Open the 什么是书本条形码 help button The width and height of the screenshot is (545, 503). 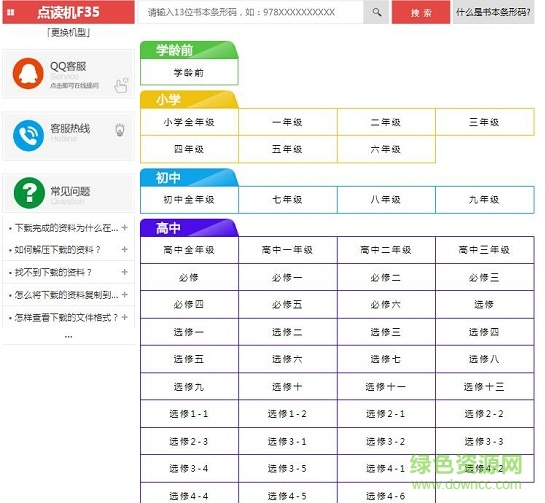pyautogui.click(x=493, y=13)
